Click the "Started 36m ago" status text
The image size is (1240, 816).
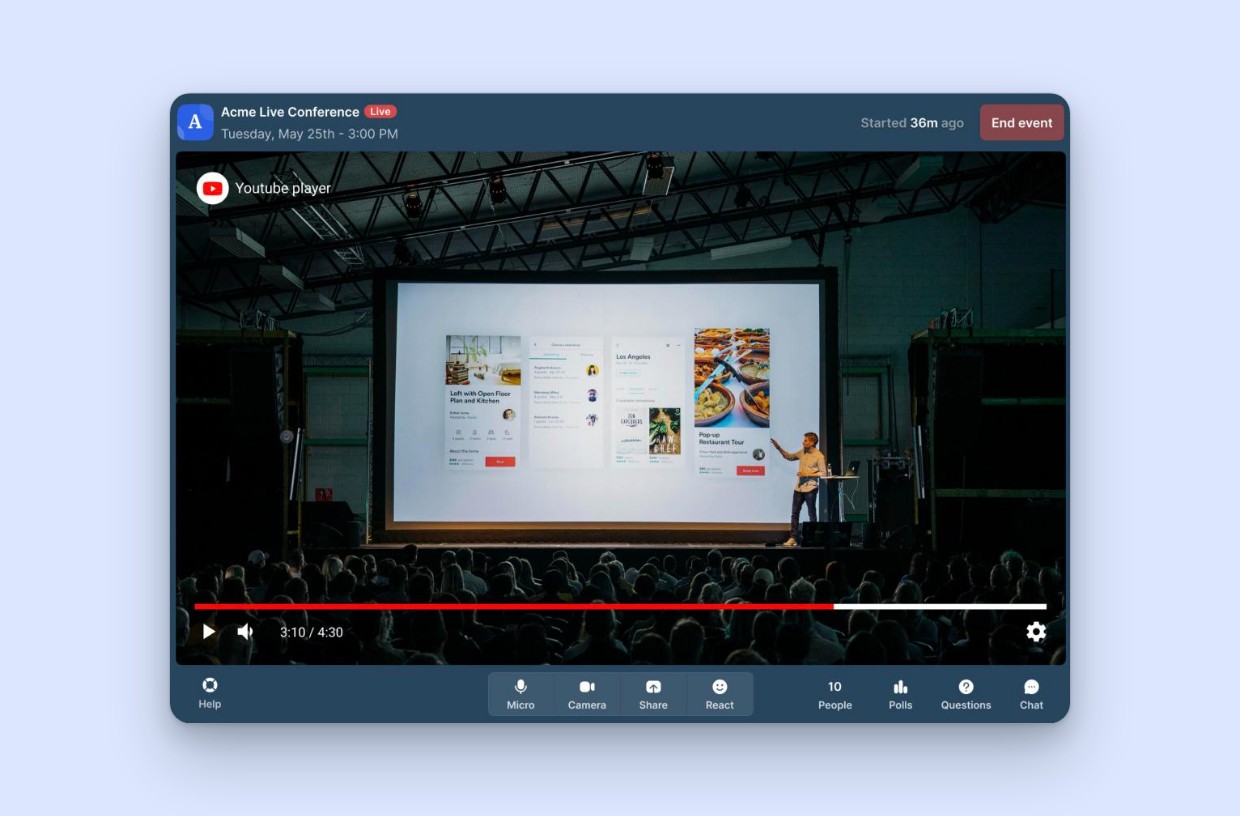point(912,123)
